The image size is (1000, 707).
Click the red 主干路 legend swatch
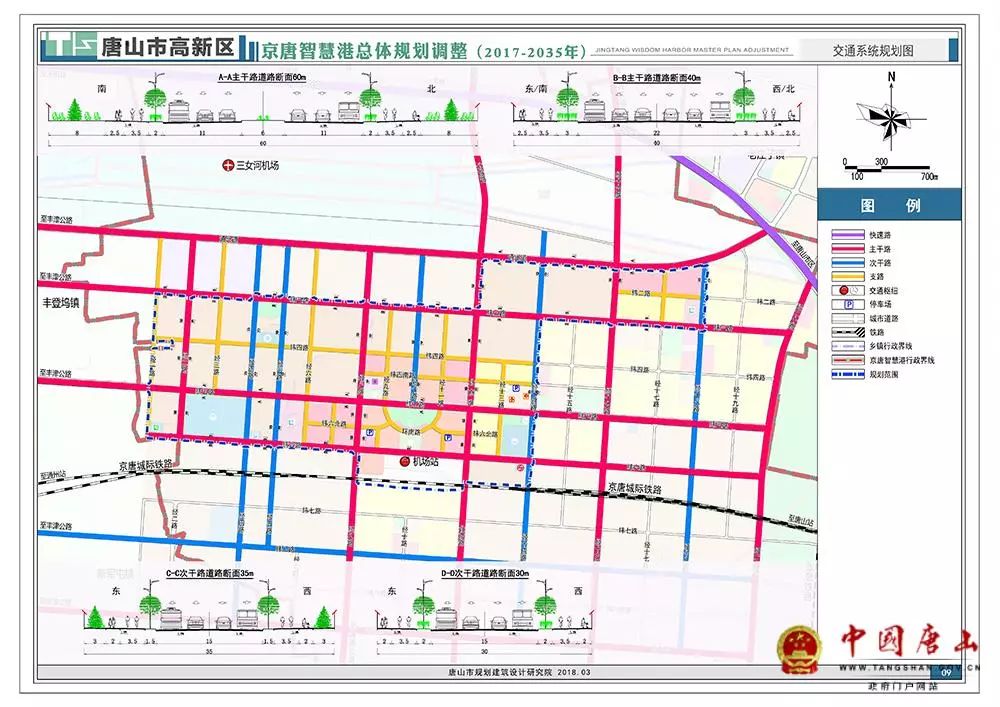[848, 249]
